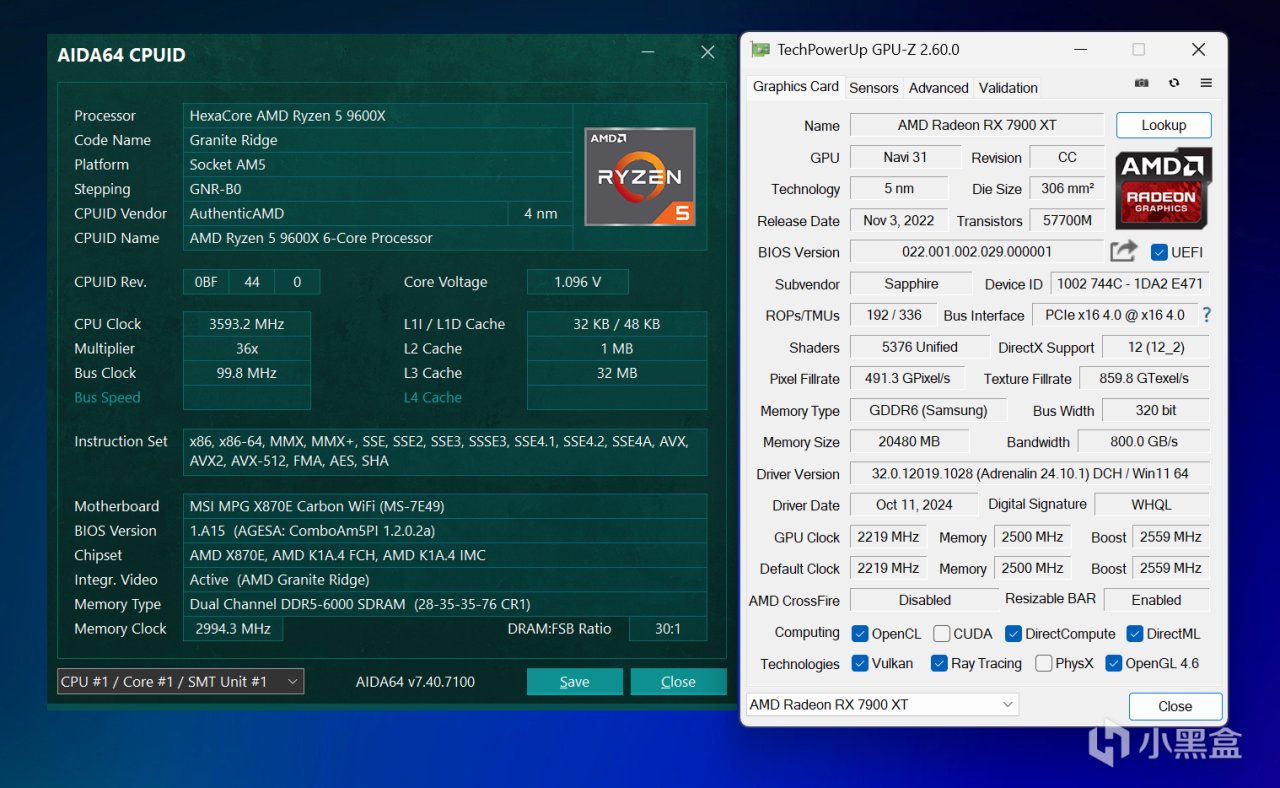1280x788 pixels.
Task: Click the Code Name value Granite Ridge
Action: tap(378, 140)
